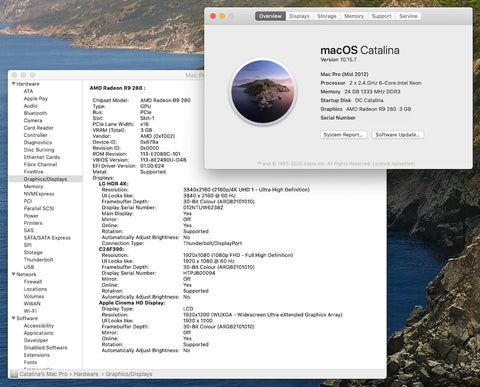Minimize the About This Mac window
This screenshot has height=387, width=480.
click(222, 16)
